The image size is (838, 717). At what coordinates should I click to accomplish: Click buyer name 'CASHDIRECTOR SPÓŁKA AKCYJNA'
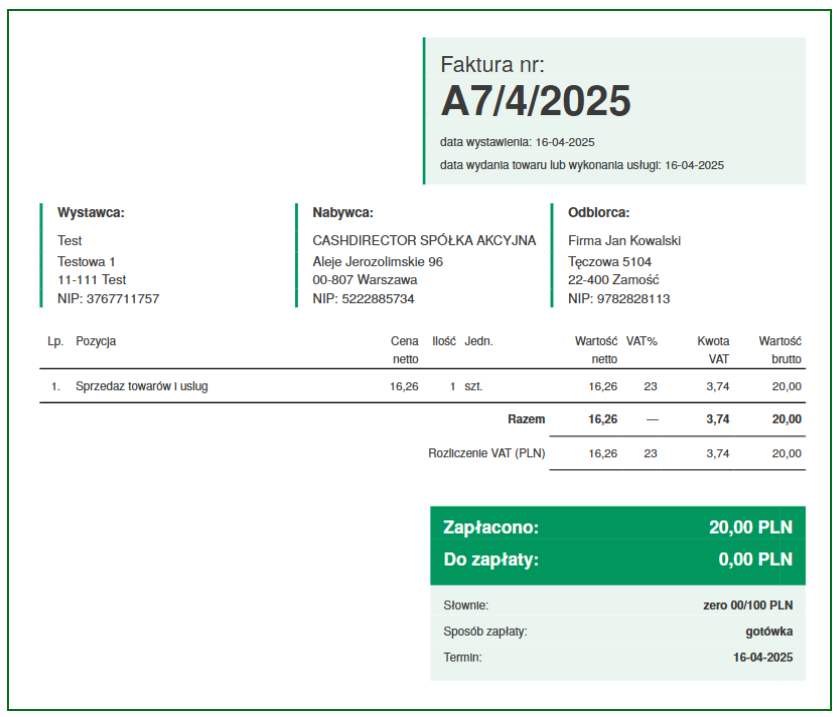click(x=424, y=240)
